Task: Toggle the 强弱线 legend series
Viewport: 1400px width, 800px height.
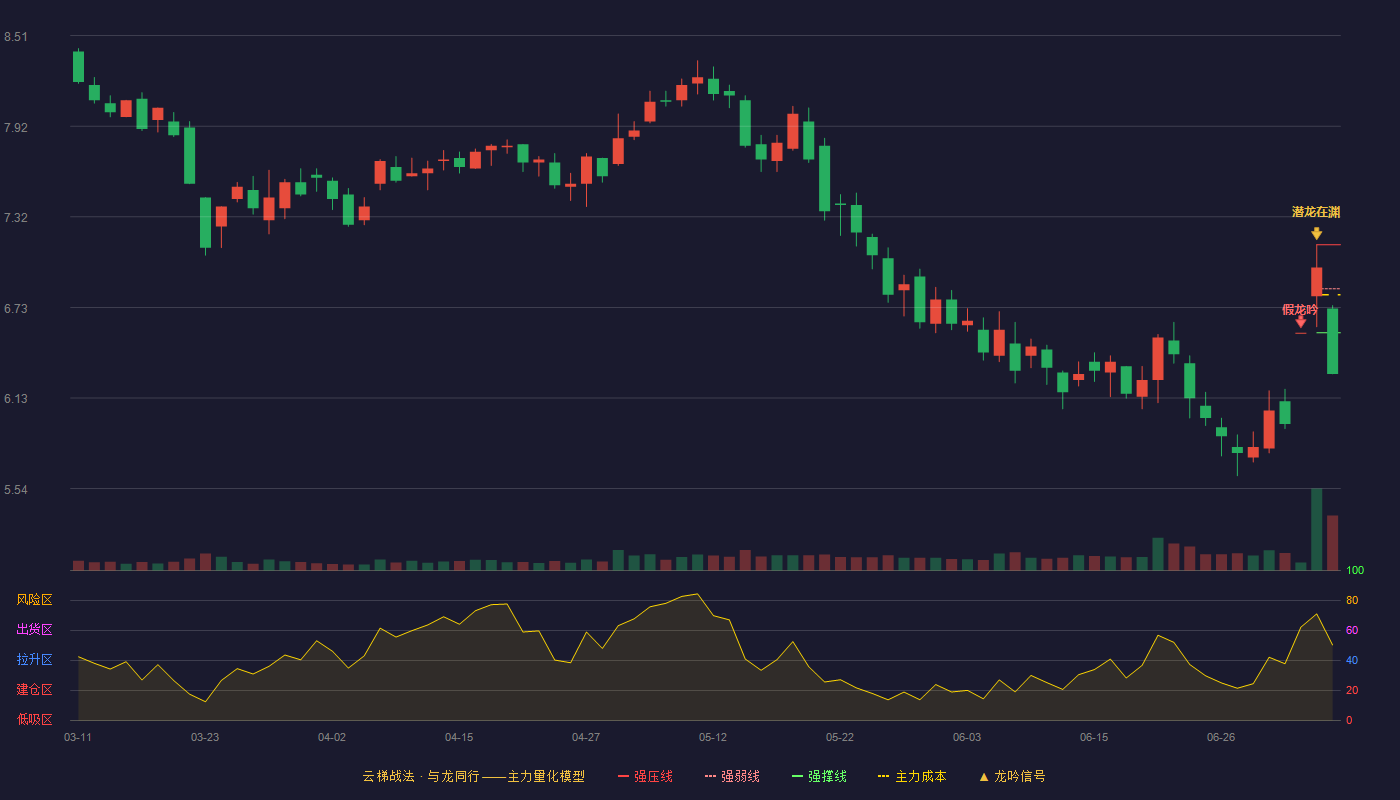Action: (732, 776)
